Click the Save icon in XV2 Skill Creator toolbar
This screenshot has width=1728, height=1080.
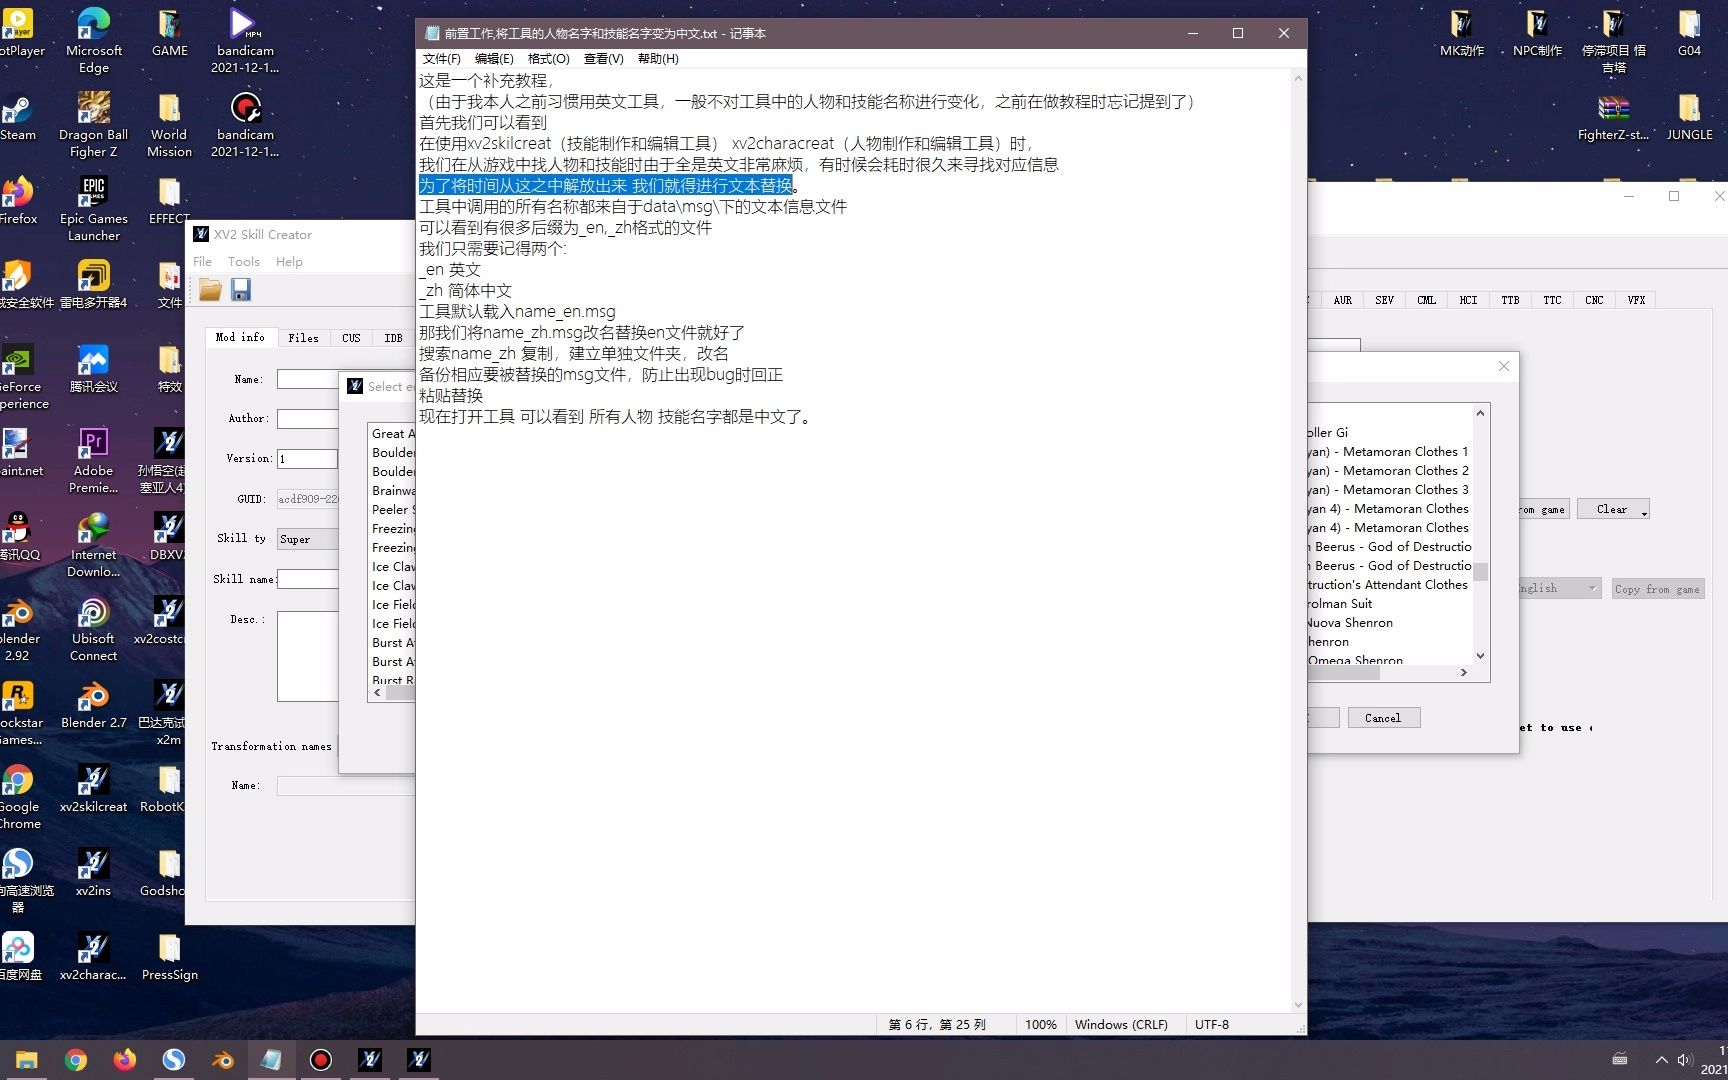point(240,289)
